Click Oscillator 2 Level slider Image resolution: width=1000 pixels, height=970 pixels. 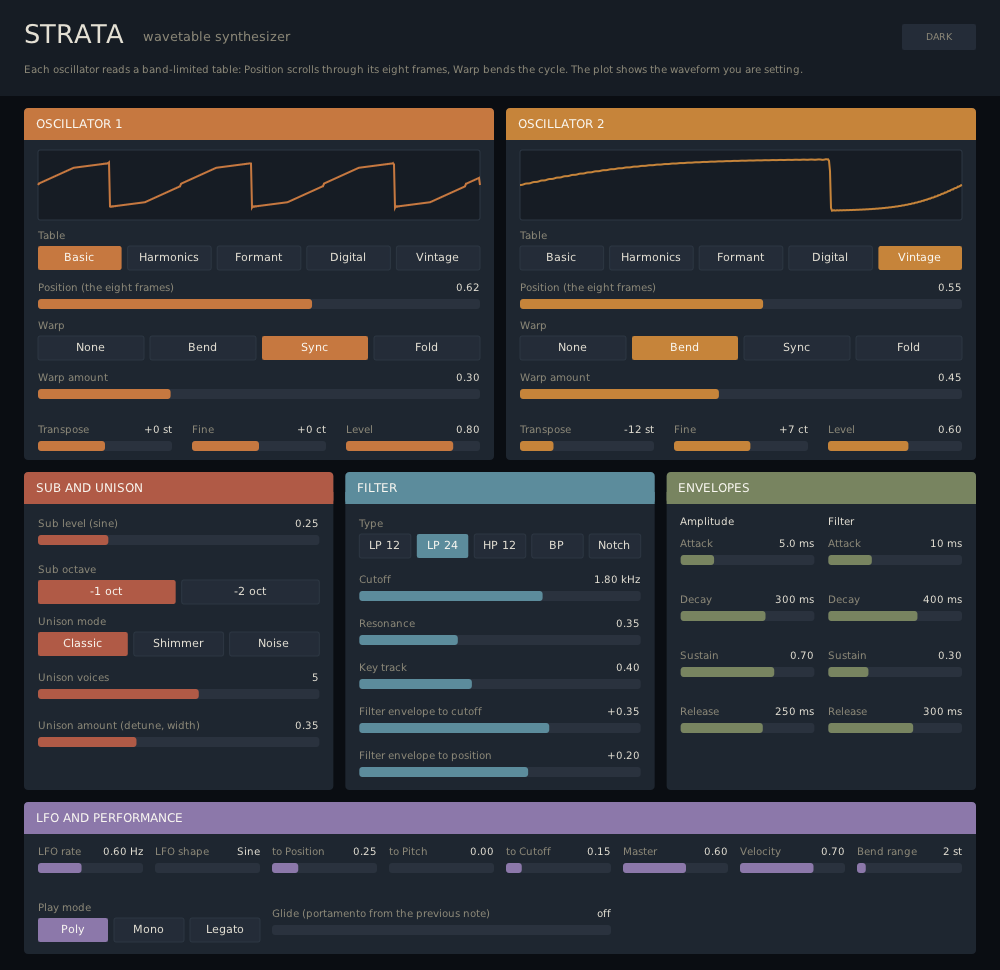(x=895, y=446)
